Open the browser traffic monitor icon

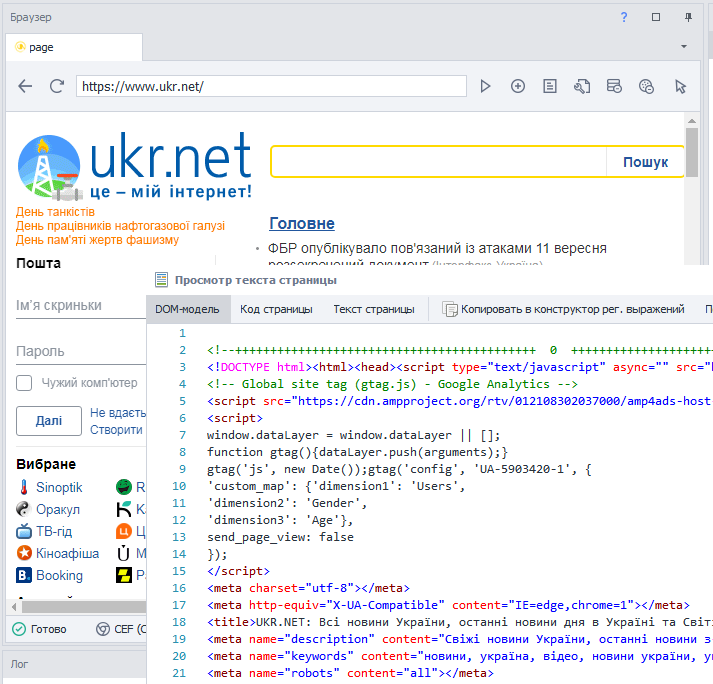coord(614,86)
